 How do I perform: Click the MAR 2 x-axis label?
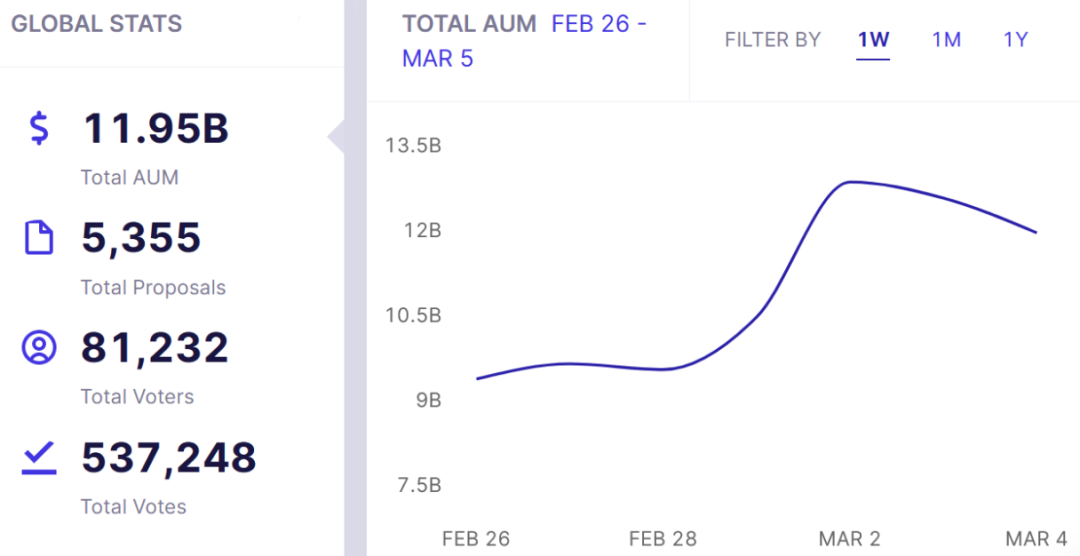tap(849, 539)
